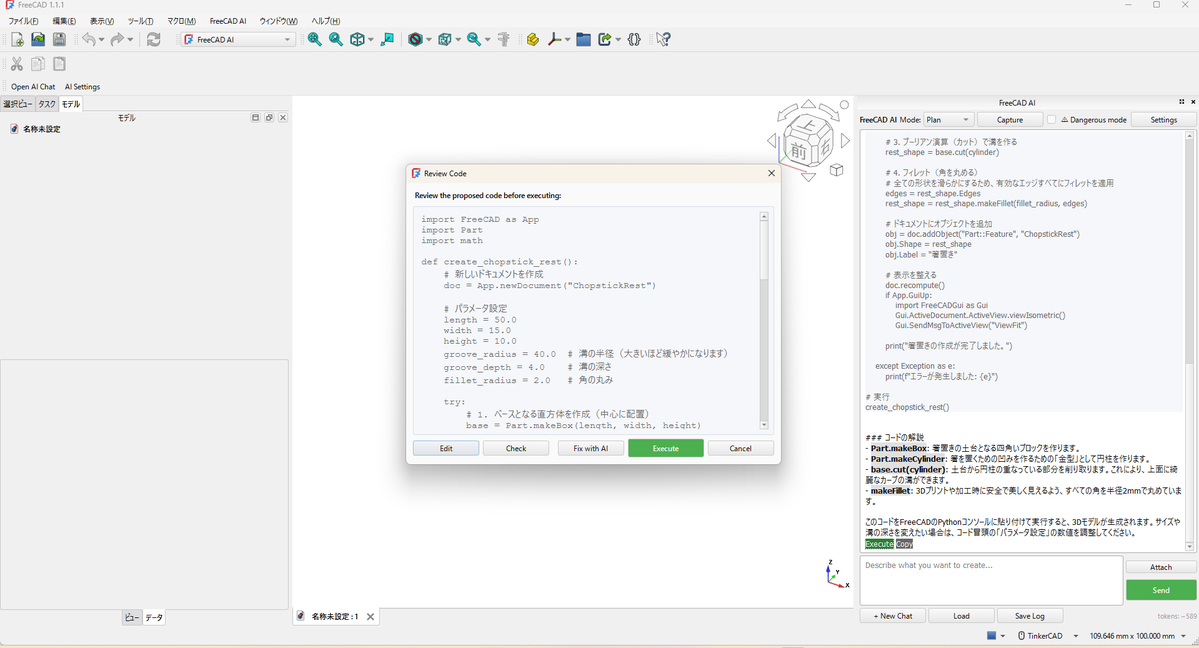1199x648 pixels.
Task: Click the Cut scissors icon
Action: 17,64
